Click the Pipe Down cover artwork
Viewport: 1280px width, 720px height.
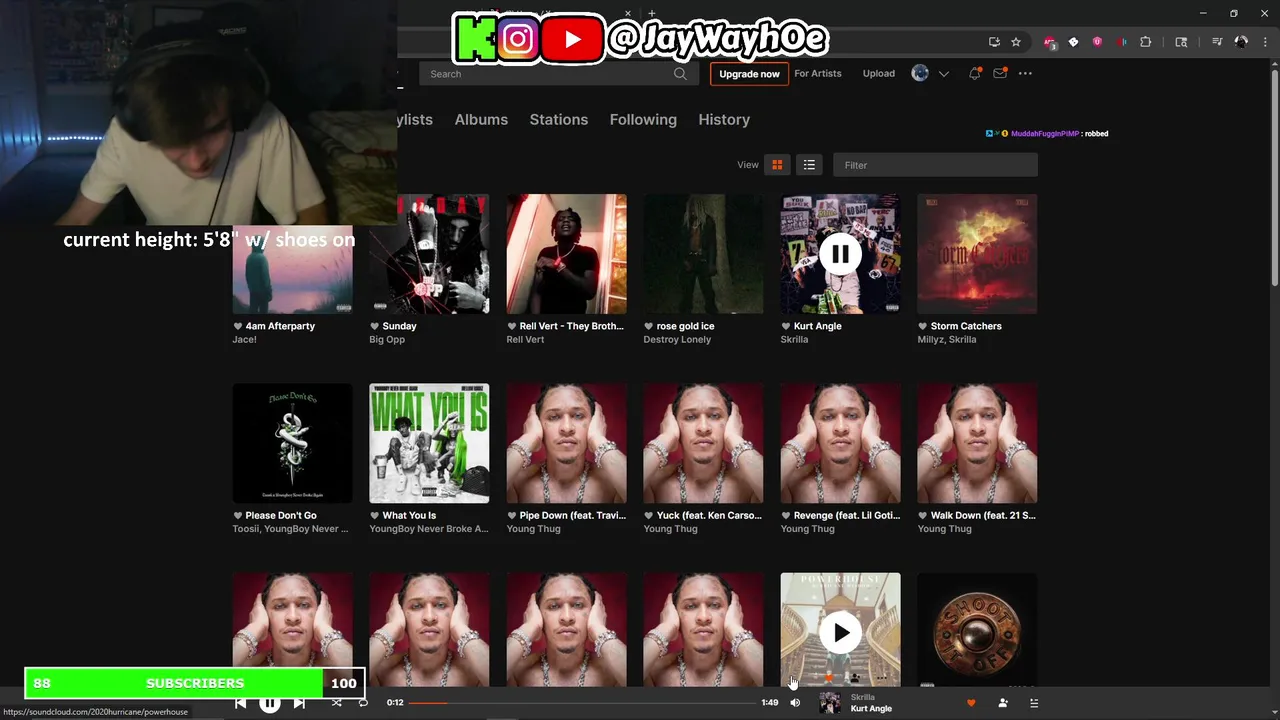[566, 443]
